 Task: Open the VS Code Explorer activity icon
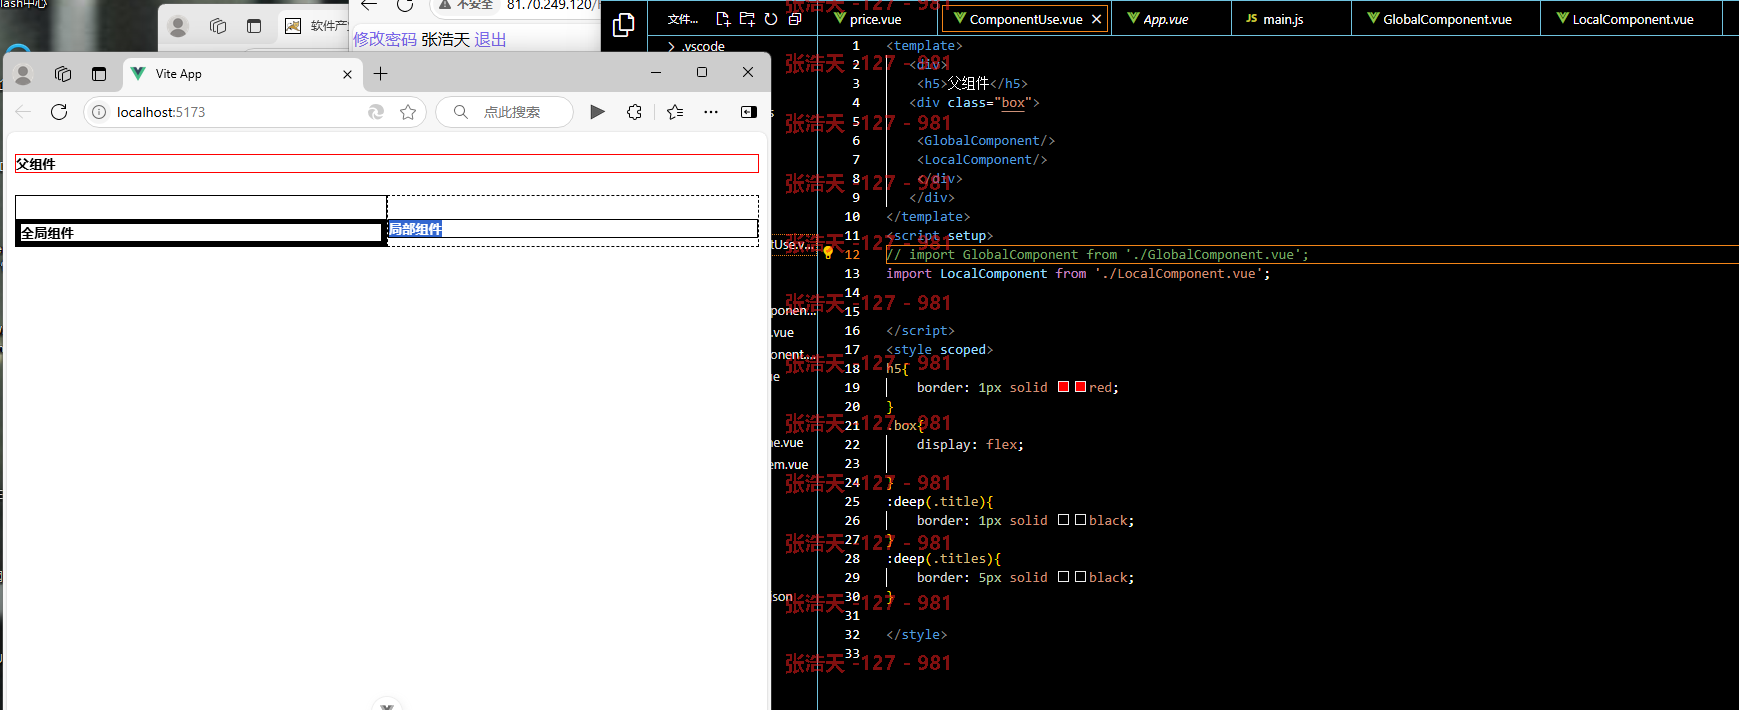click(x=623, y=25)
